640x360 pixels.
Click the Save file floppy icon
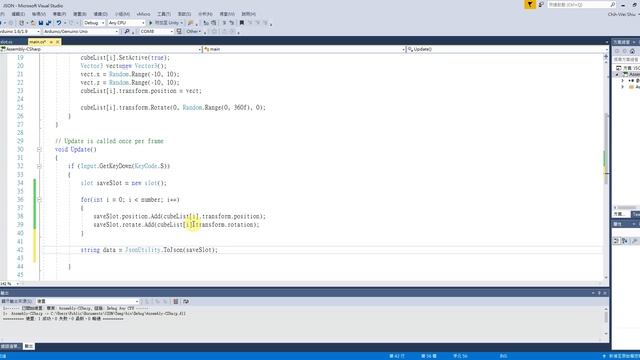click(x=41, y=23)
